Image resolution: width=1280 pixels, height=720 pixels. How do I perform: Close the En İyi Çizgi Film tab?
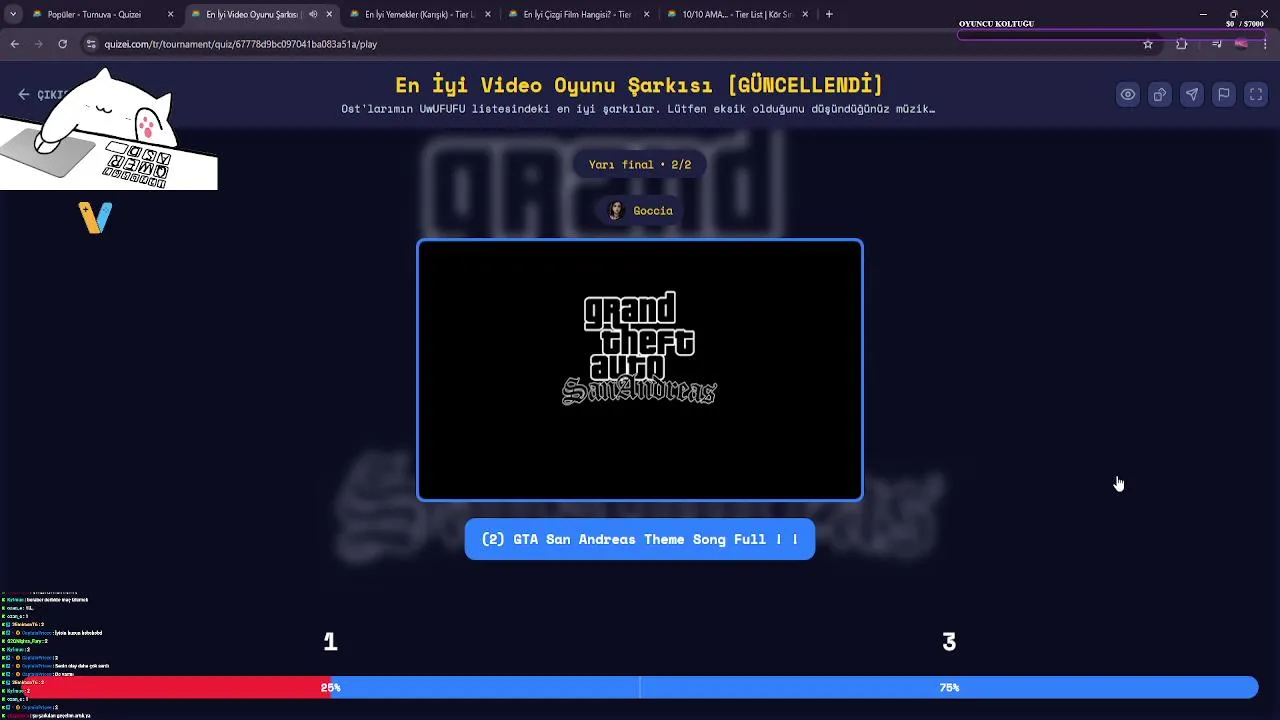(x=646, y=15)
